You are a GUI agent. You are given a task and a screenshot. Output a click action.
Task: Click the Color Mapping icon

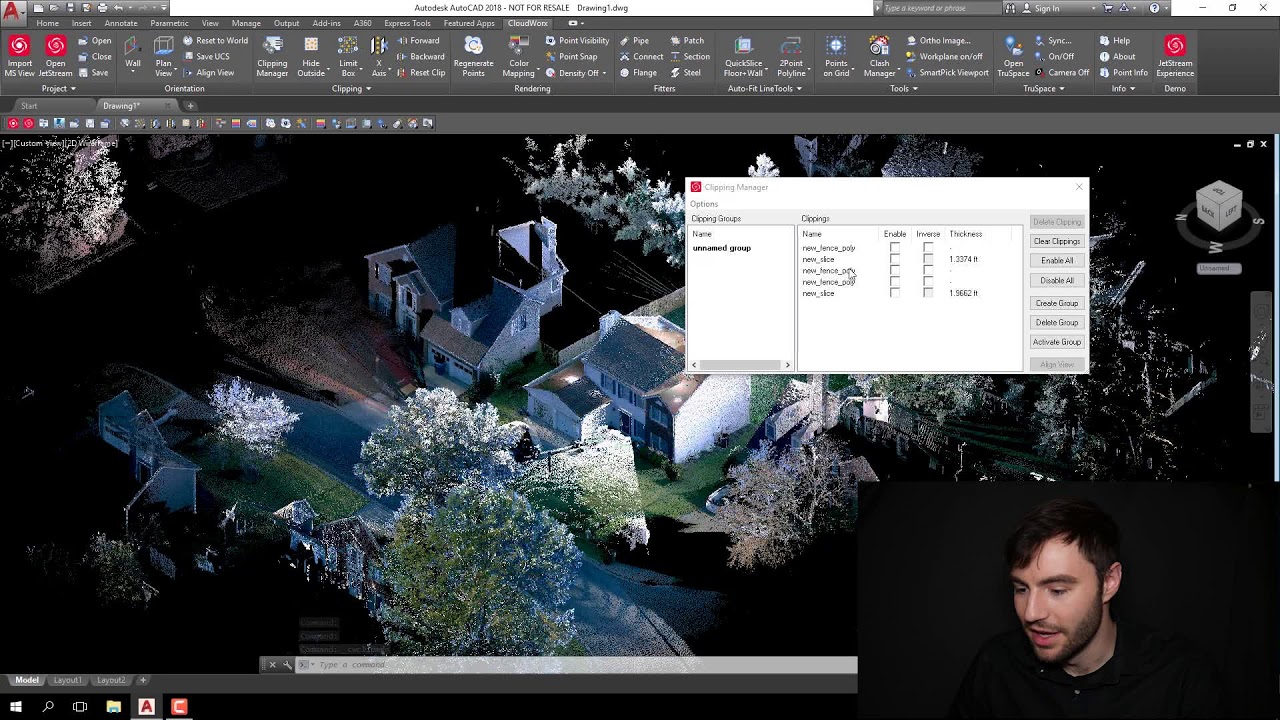pos(518,56)
